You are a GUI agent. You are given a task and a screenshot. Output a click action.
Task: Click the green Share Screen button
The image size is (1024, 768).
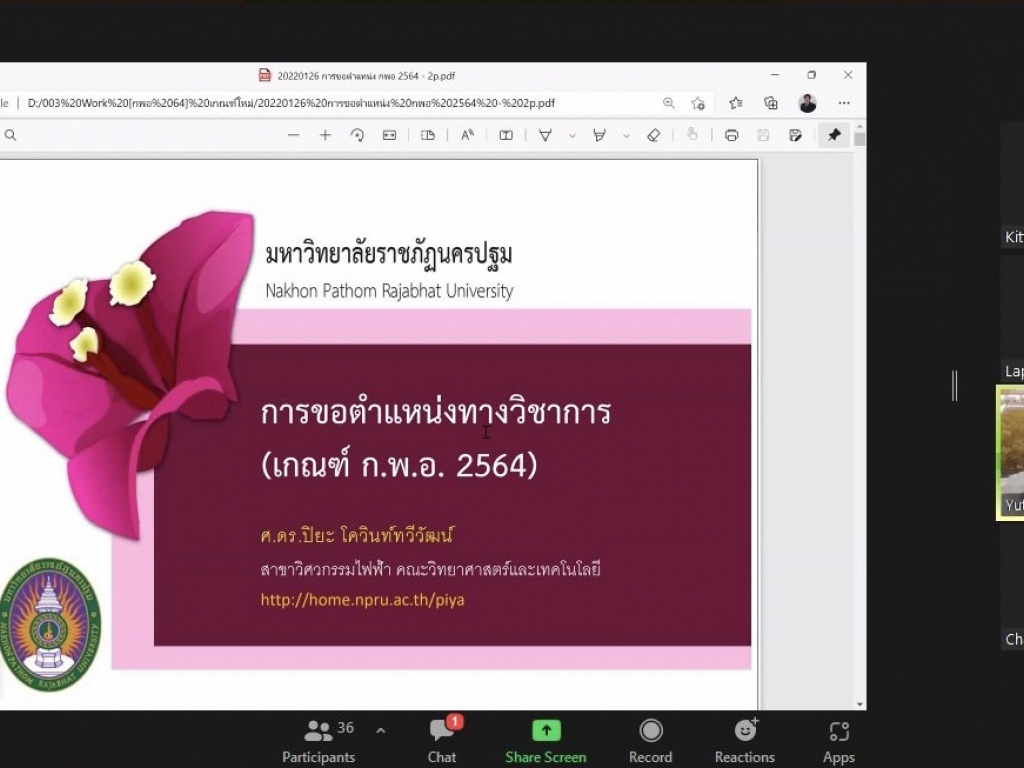point(546,741)
